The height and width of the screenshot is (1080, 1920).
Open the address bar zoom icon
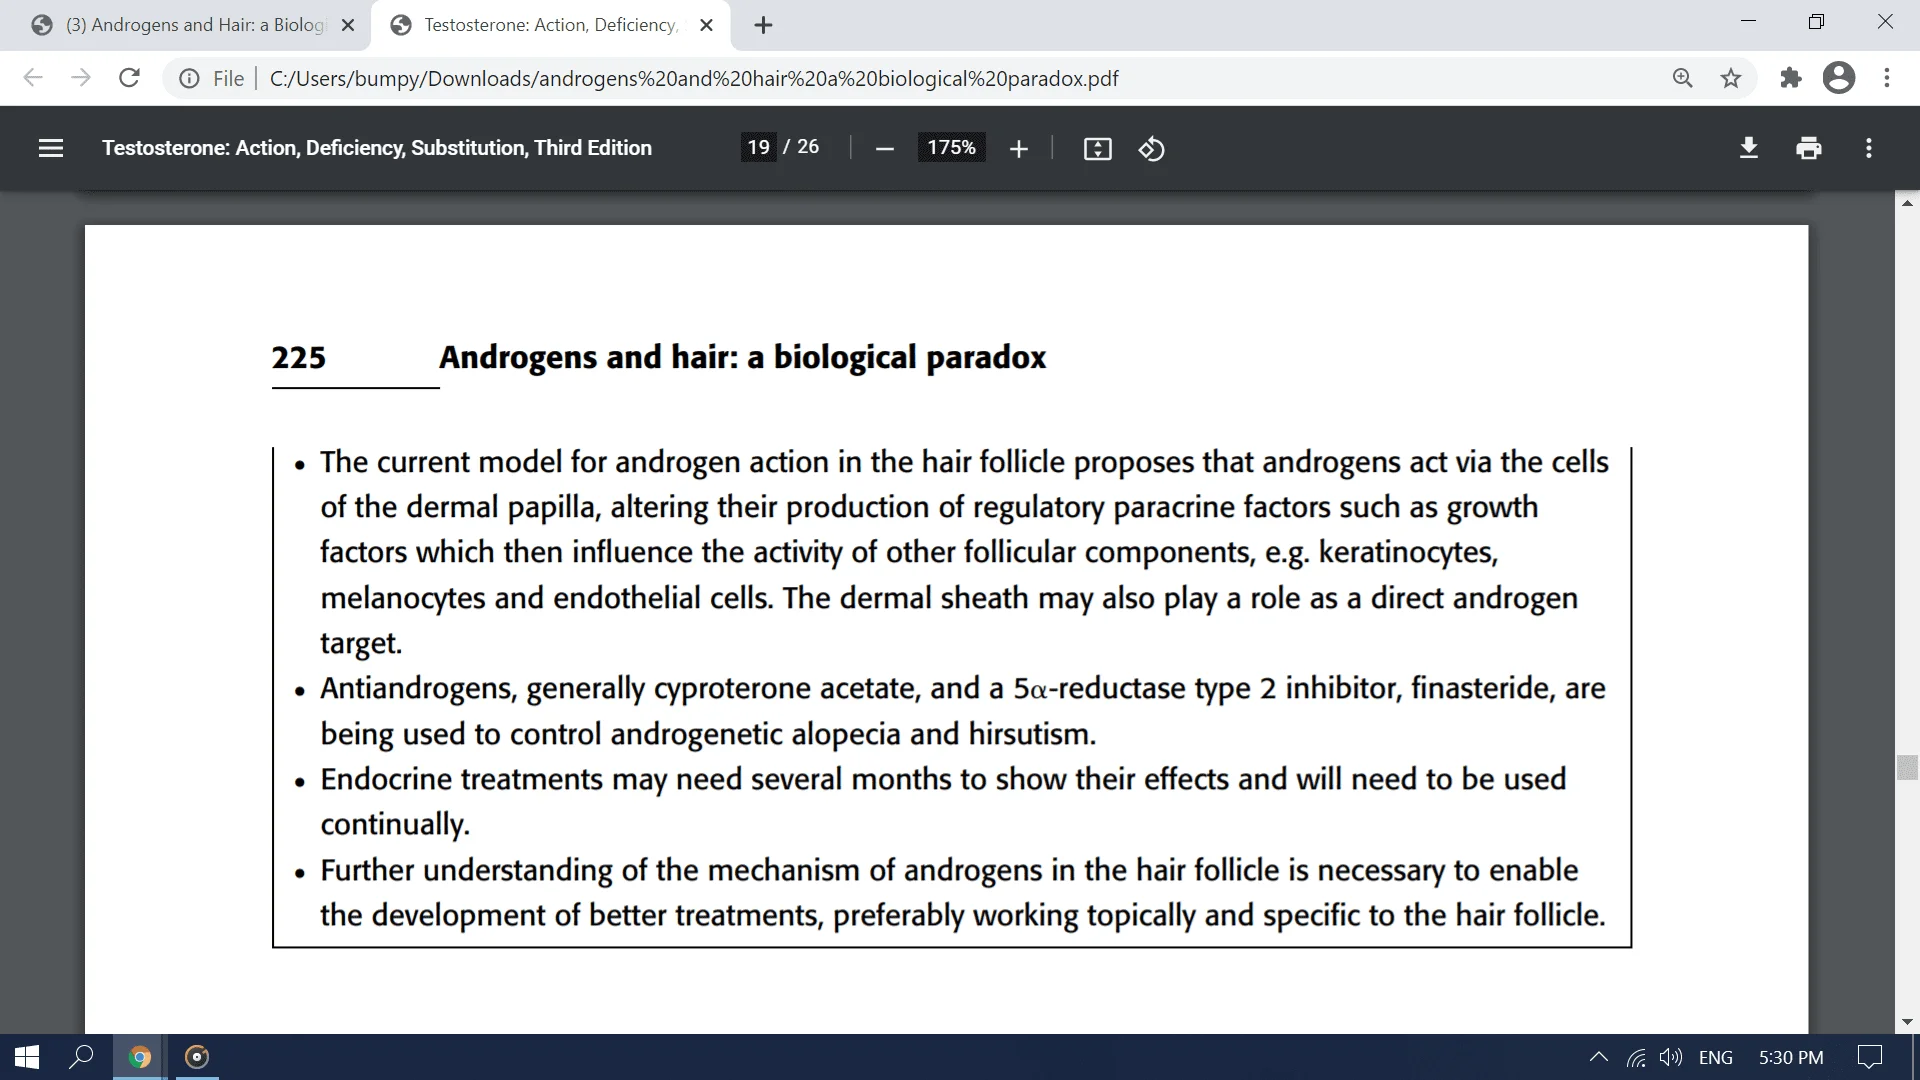[1683, 78]
